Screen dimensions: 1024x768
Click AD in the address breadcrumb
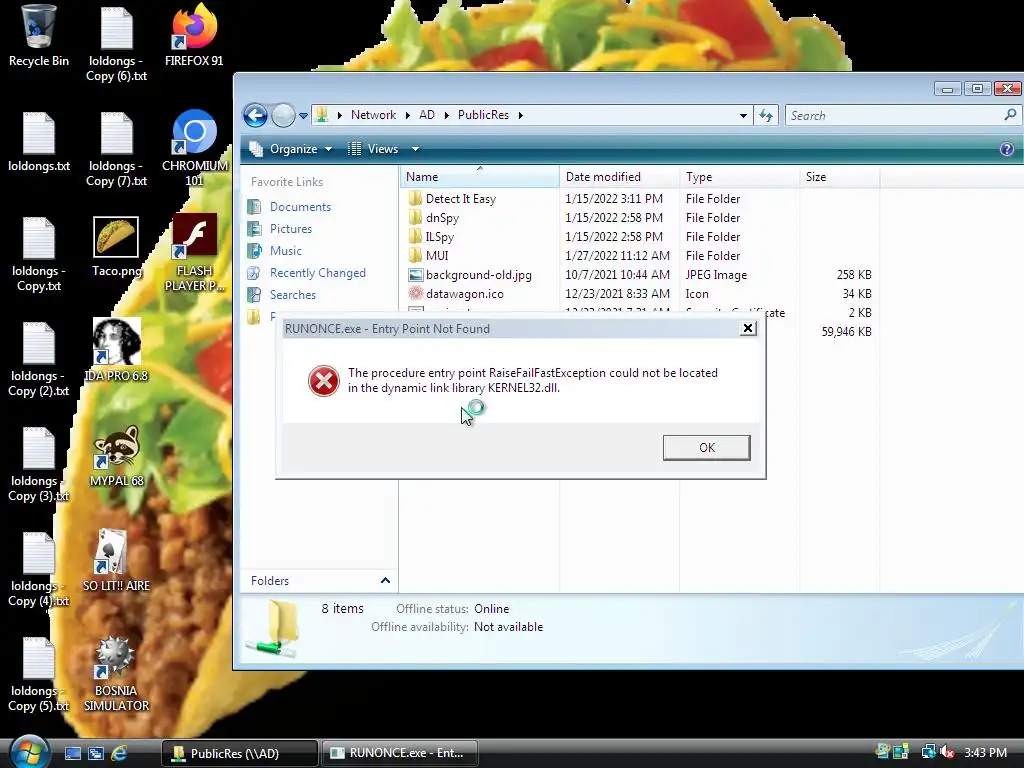pyautogui.click(x=426, y=115)
